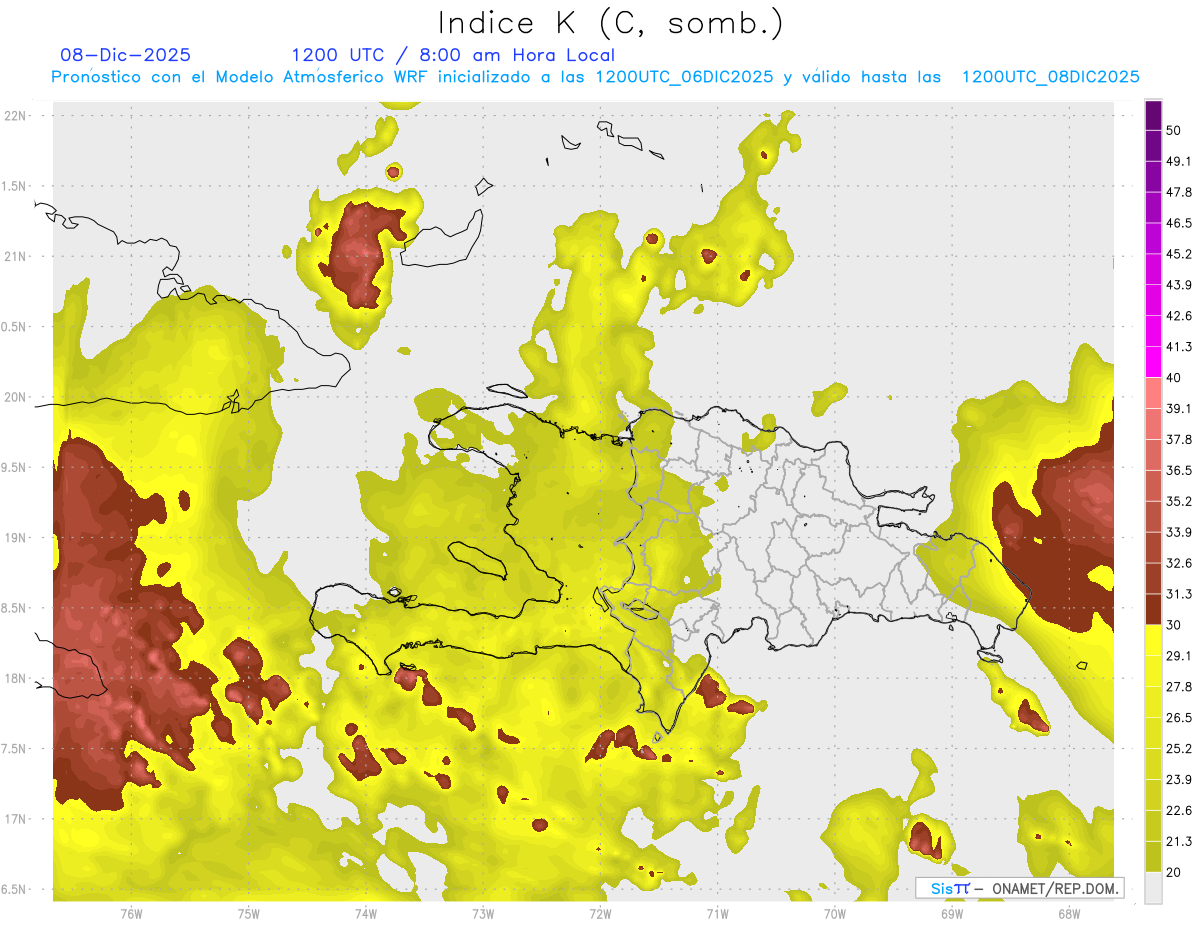Click the '17N' latitude label

point(15,819)
